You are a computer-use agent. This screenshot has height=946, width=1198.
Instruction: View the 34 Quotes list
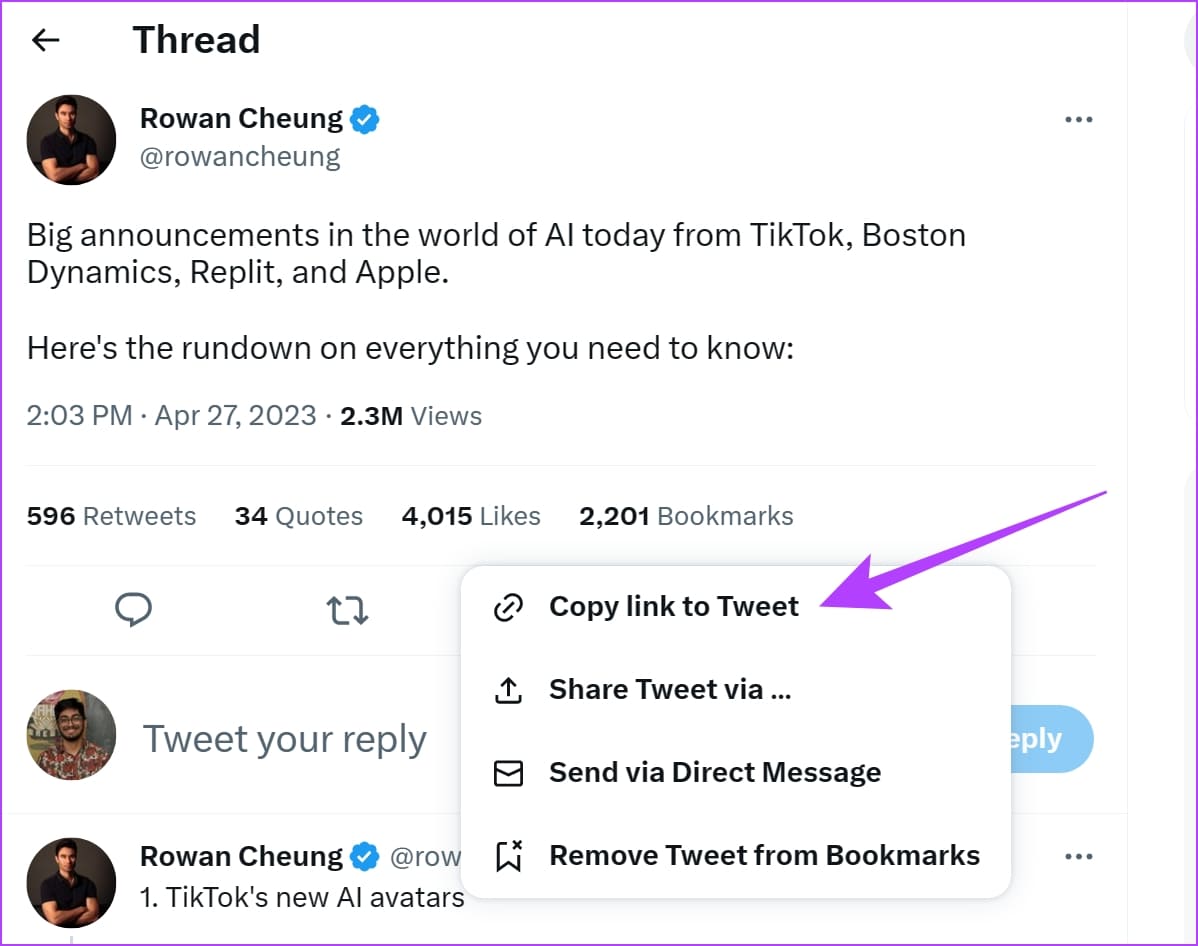[299, 517]
